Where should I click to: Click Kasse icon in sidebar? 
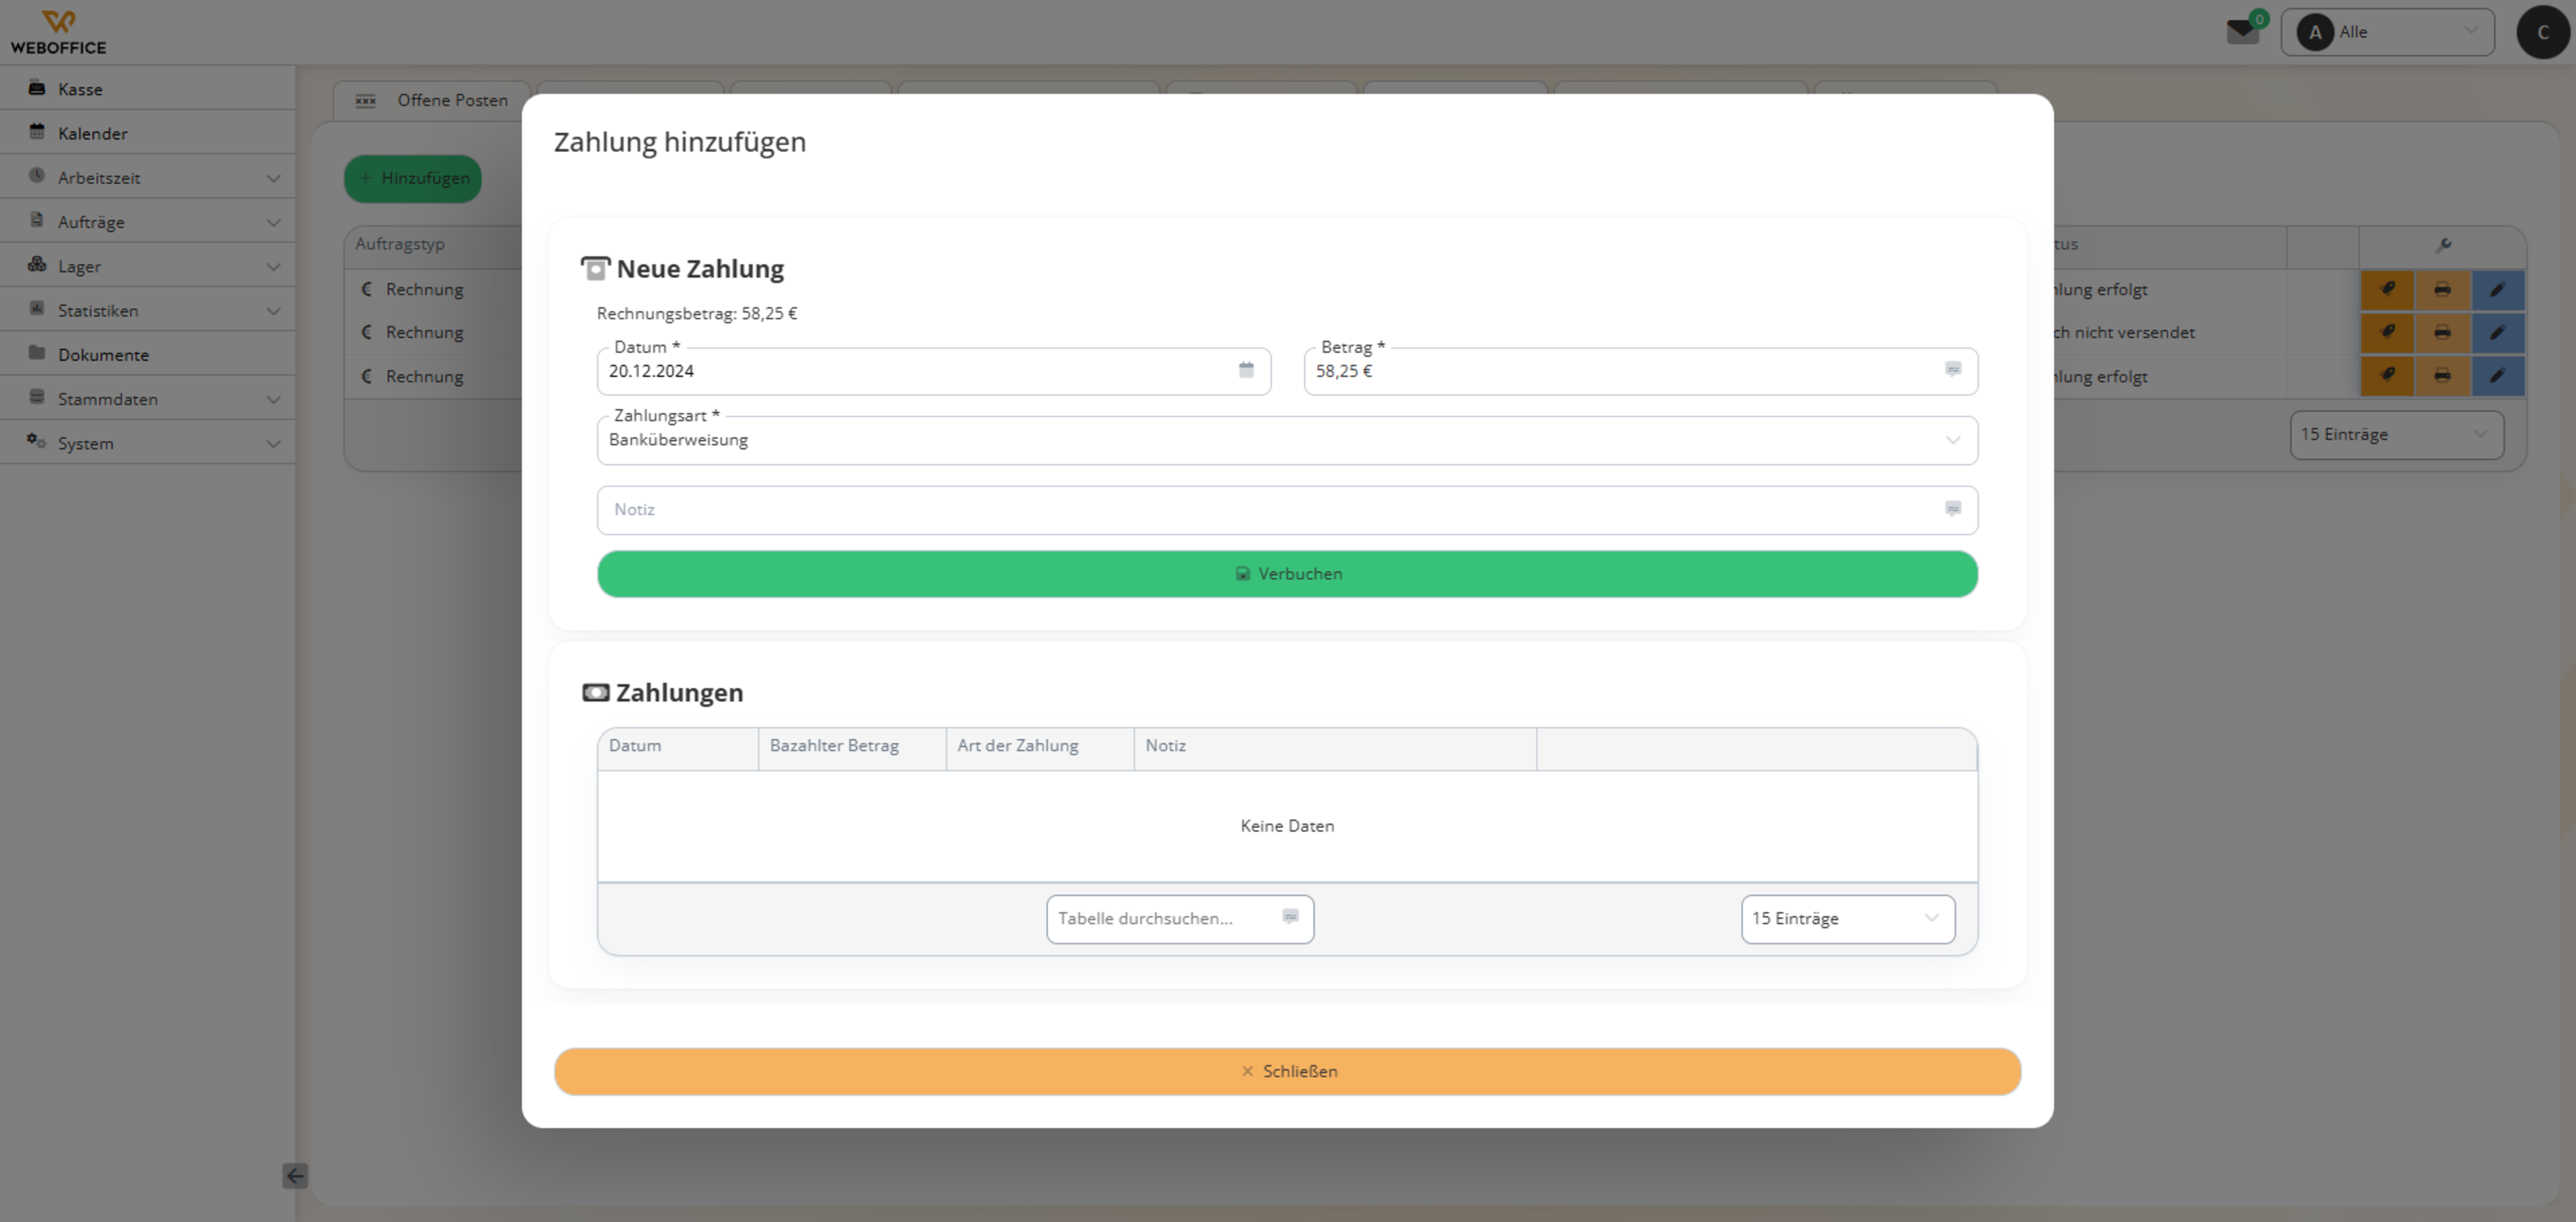click(x=37, y=88)
